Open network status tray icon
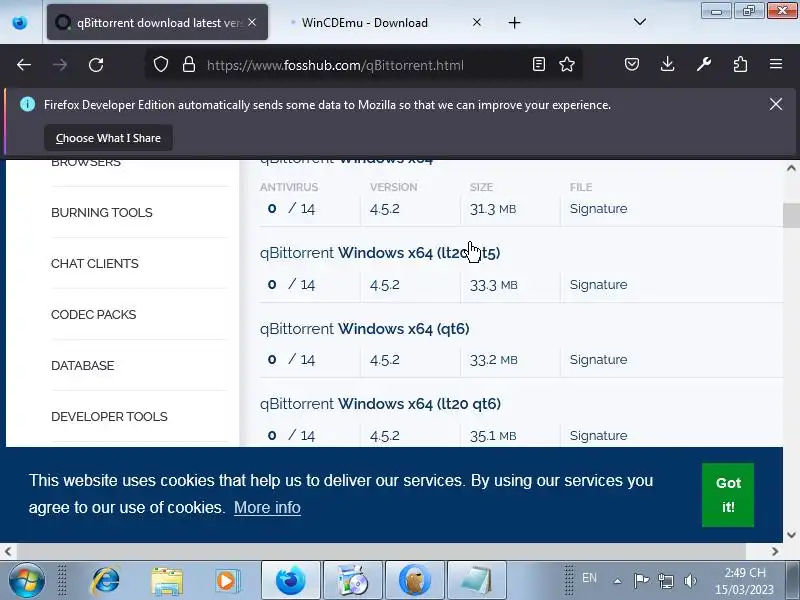The width and height of the screenshot is (800, 600). click(665, 581)
